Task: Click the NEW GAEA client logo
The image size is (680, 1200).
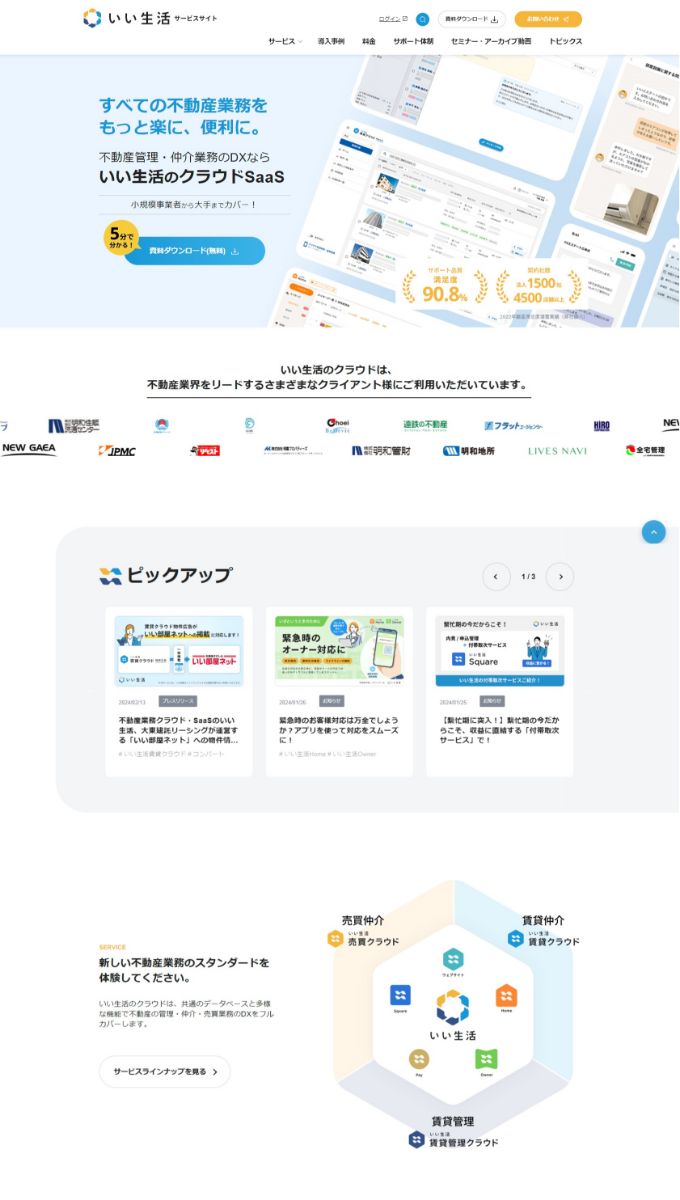Action: click(x=29, y=450)
